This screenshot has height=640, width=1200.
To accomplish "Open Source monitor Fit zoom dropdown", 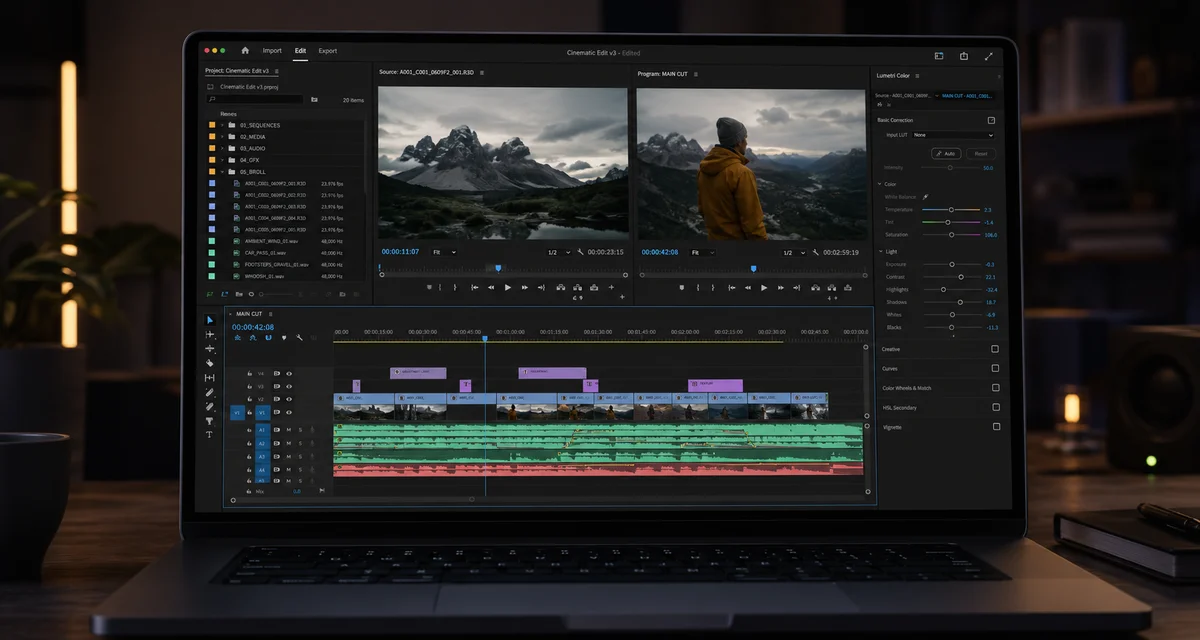I will point(446,252).
